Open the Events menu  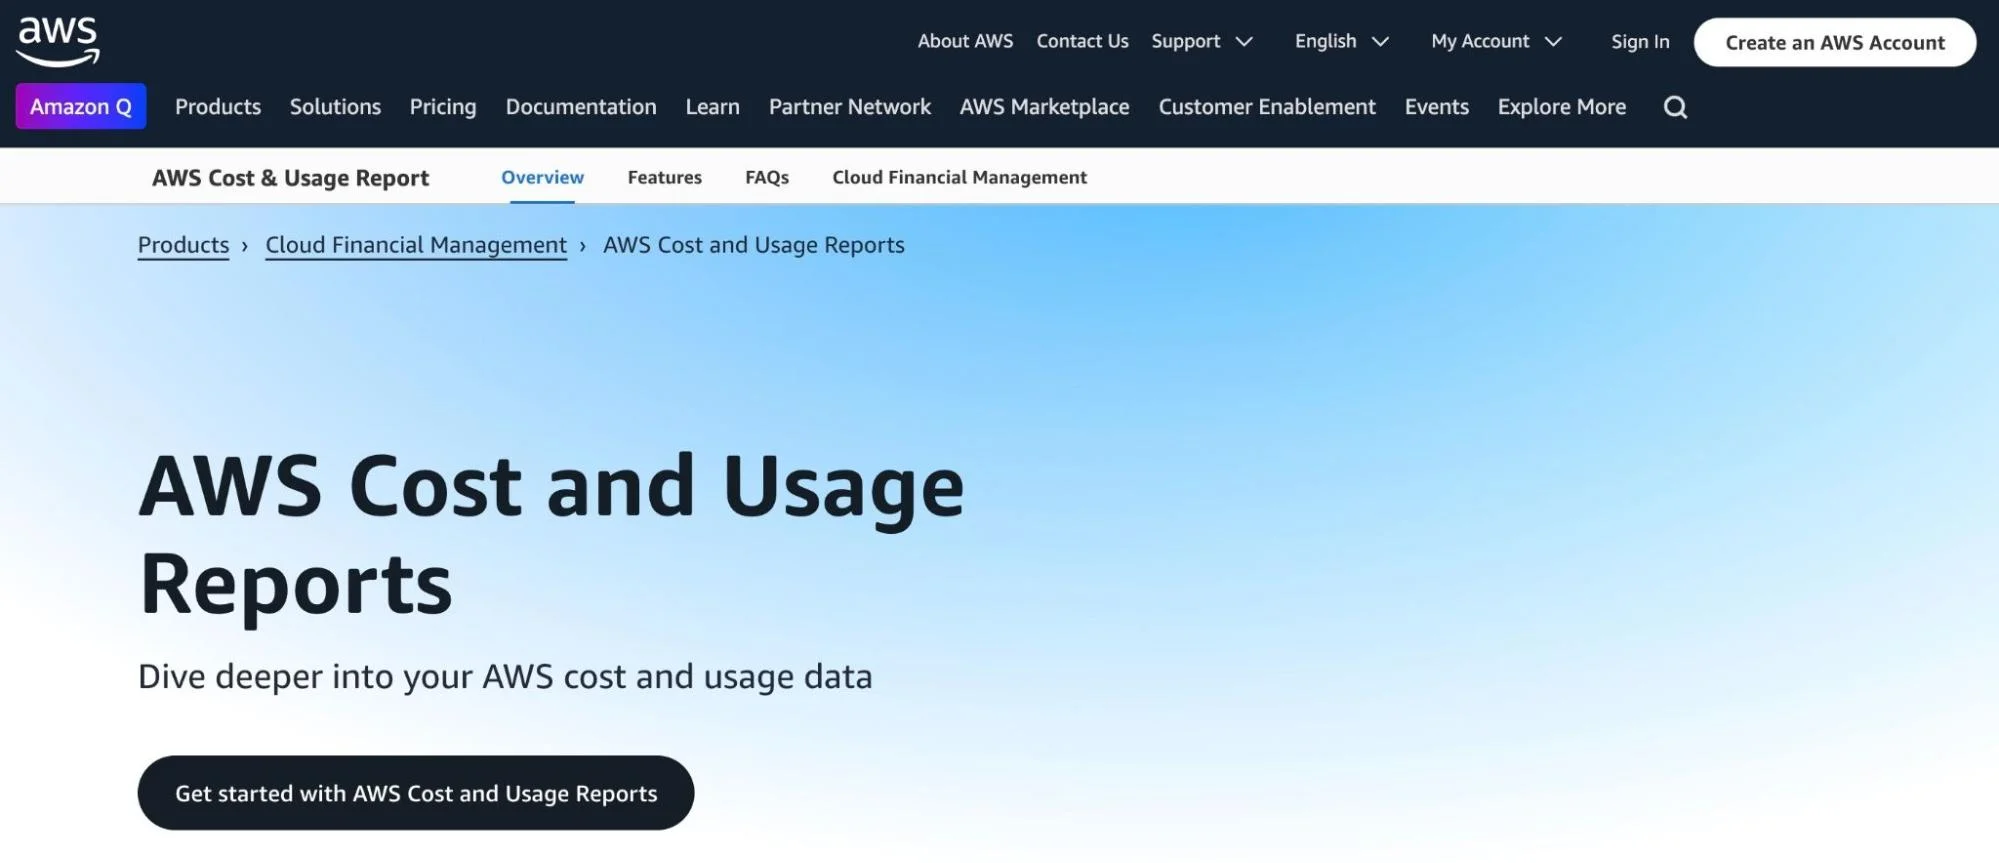pyautogui.click(x=1436, y=106)
